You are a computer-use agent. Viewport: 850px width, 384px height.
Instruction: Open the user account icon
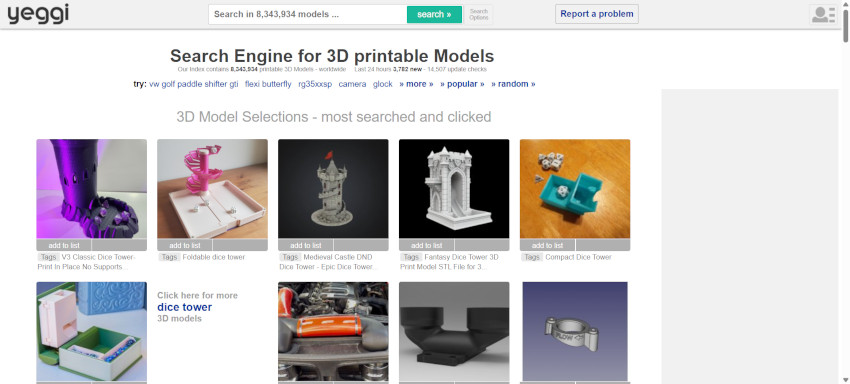pos(823,14)
